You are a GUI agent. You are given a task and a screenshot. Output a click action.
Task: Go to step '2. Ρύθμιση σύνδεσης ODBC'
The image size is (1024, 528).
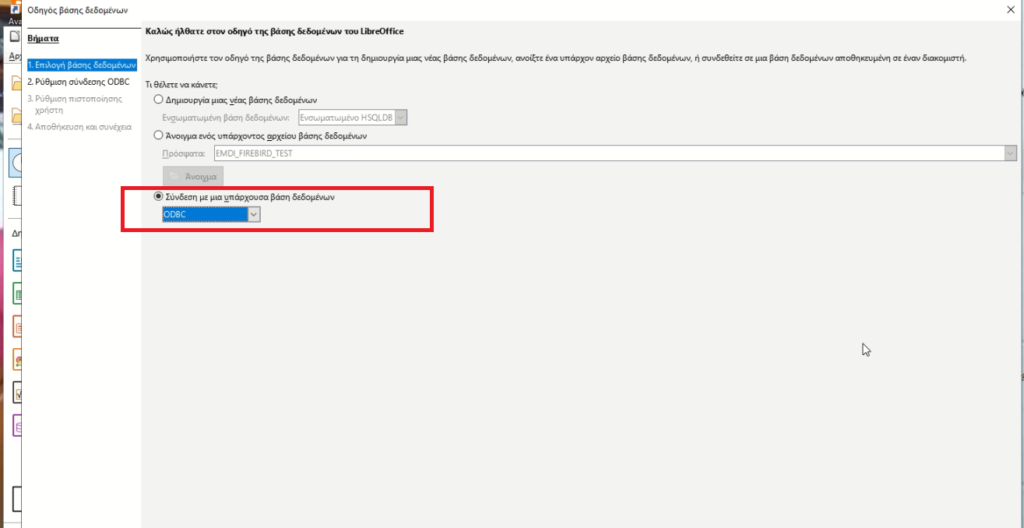78,81
